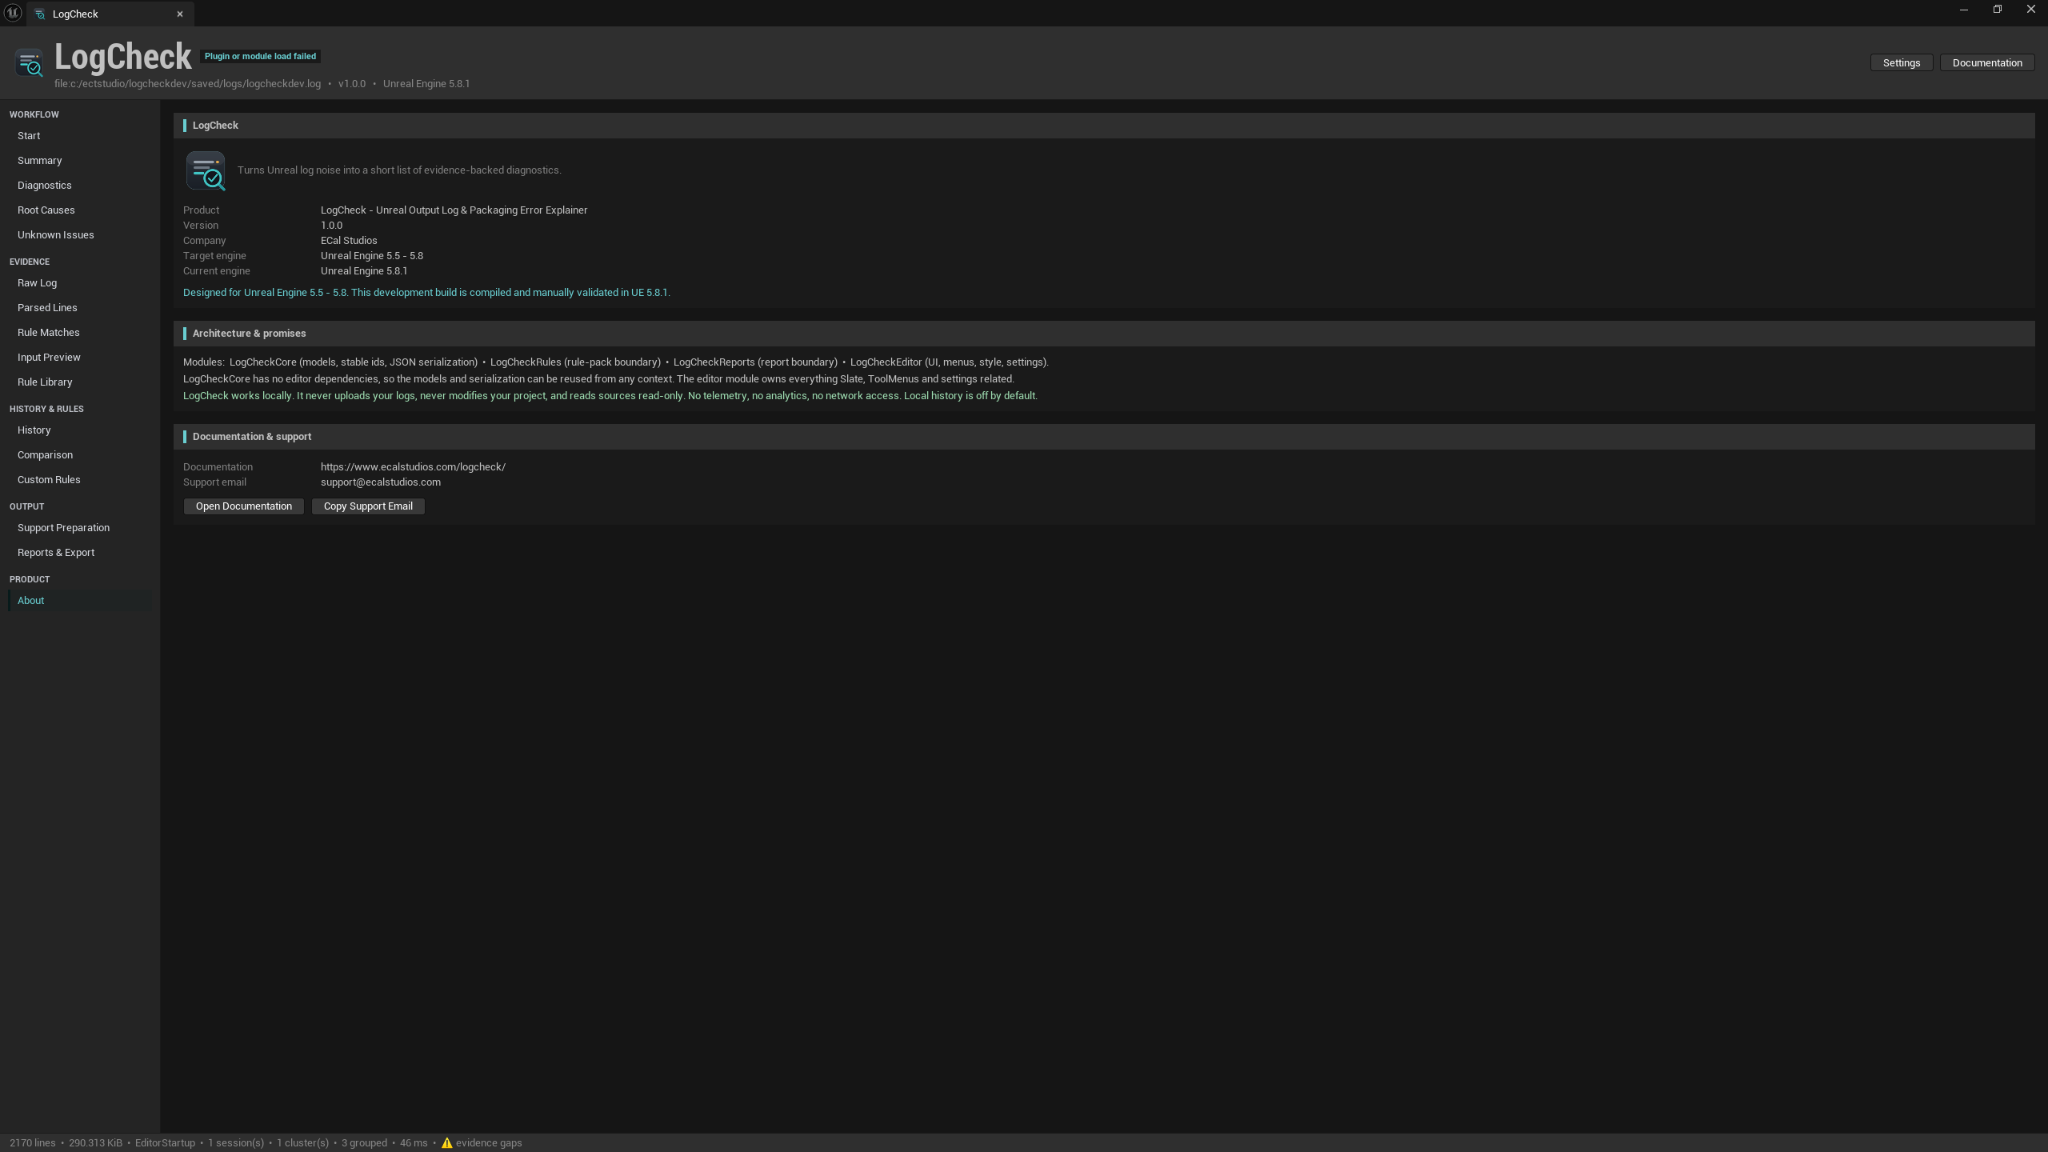The height and width of the screenshot is (1152, 2048).
Task: Click the 'ECal Studios' company value
Action: 349,241
